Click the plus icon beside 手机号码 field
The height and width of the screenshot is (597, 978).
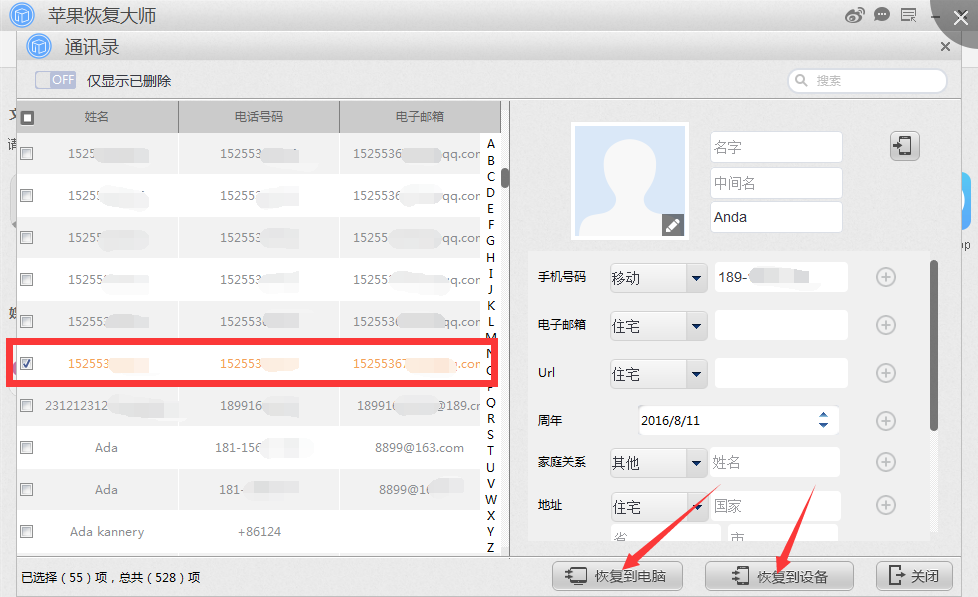(x=885, y=277)
